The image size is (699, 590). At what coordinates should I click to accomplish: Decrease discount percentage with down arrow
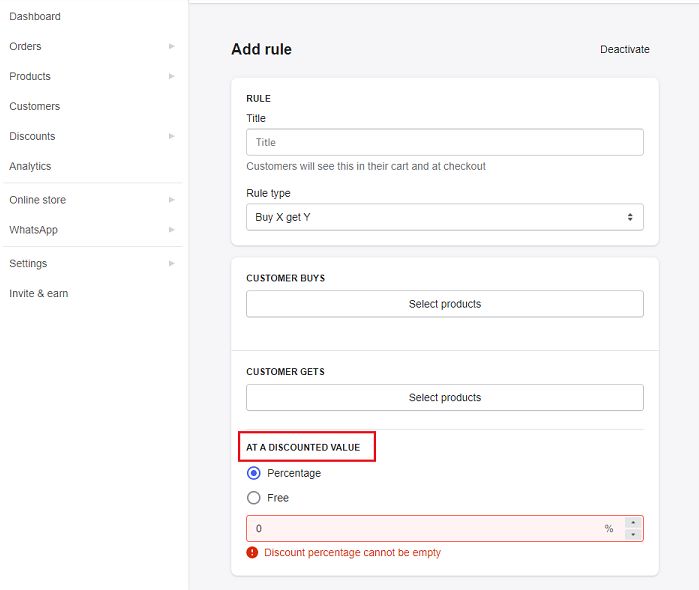point(633,534)
